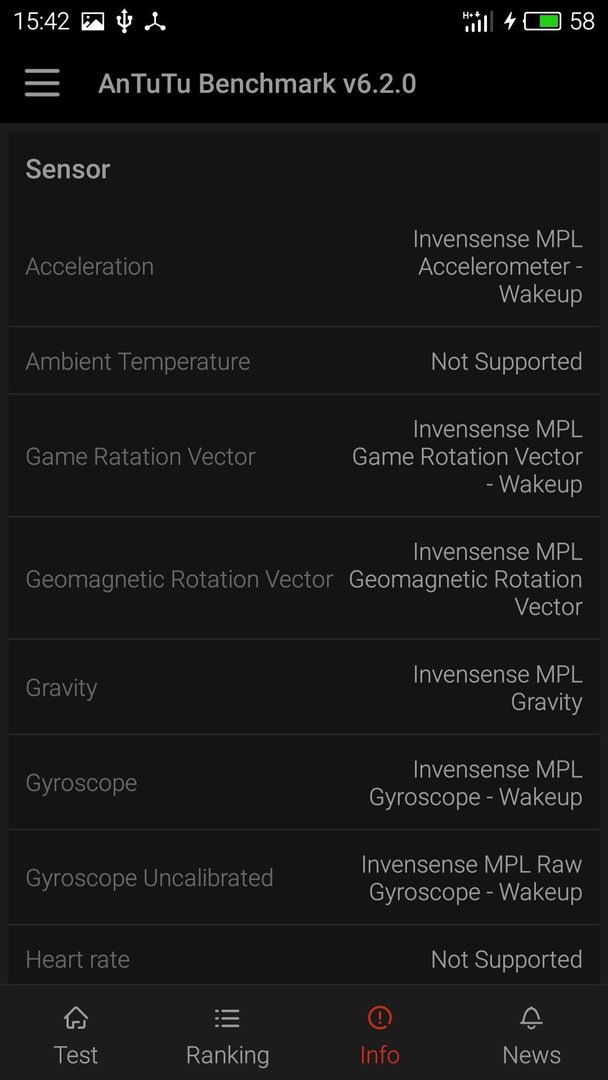Screen dimensions: 608x1080
Task: Tap the battery indicator in status bar
Action: click(x=543, y=21)
